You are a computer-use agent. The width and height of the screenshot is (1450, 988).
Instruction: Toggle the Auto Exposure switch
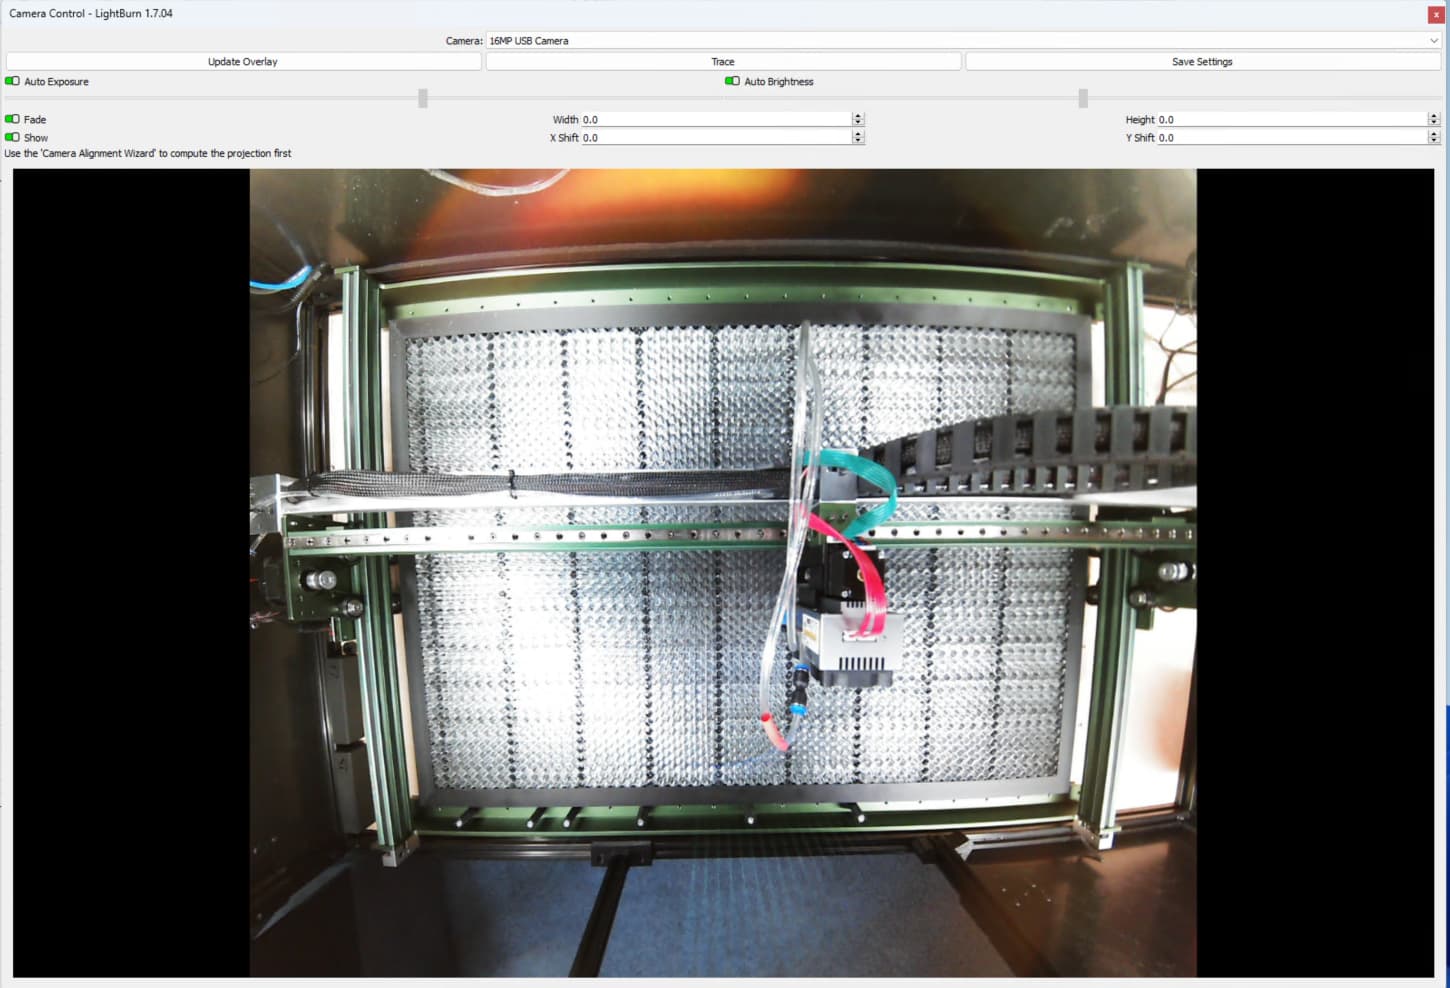pos(12,82)
